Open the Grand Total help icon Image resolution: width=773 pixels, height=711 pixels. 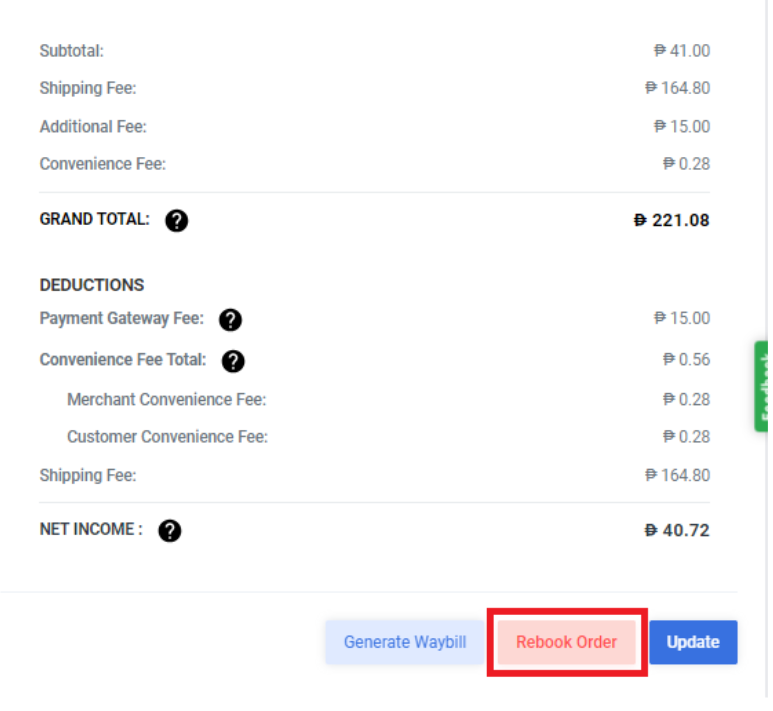tap(176, 220)
